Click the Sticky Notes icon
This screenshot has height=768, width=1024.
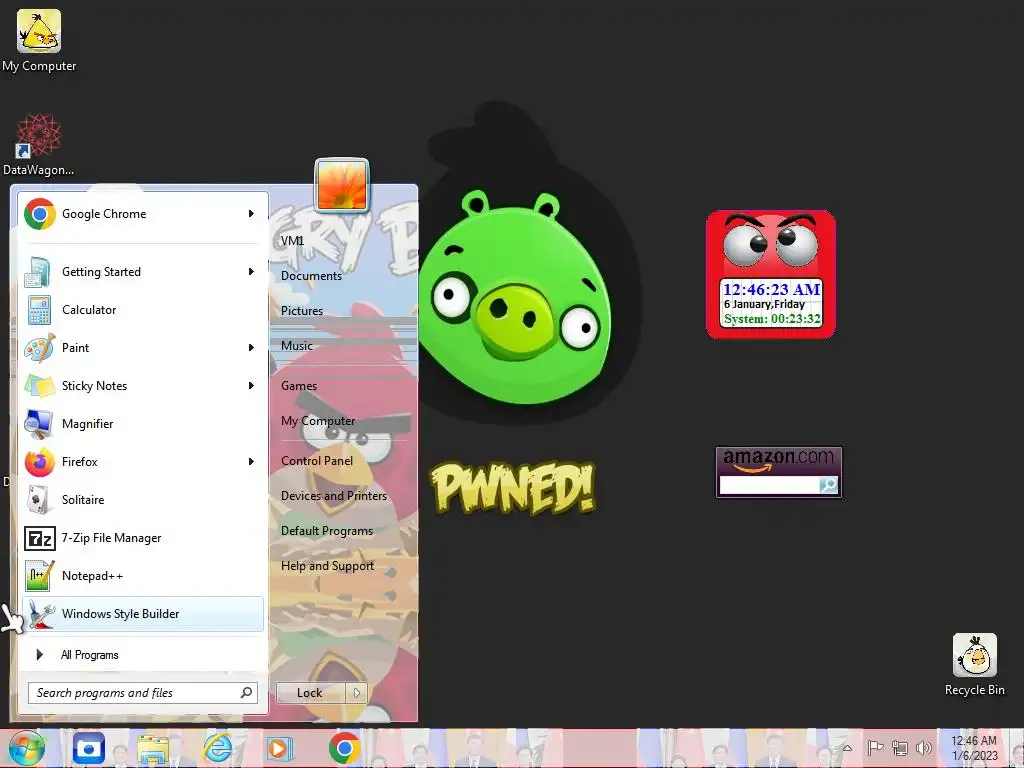pyautogui.click(x=39, y=385)
